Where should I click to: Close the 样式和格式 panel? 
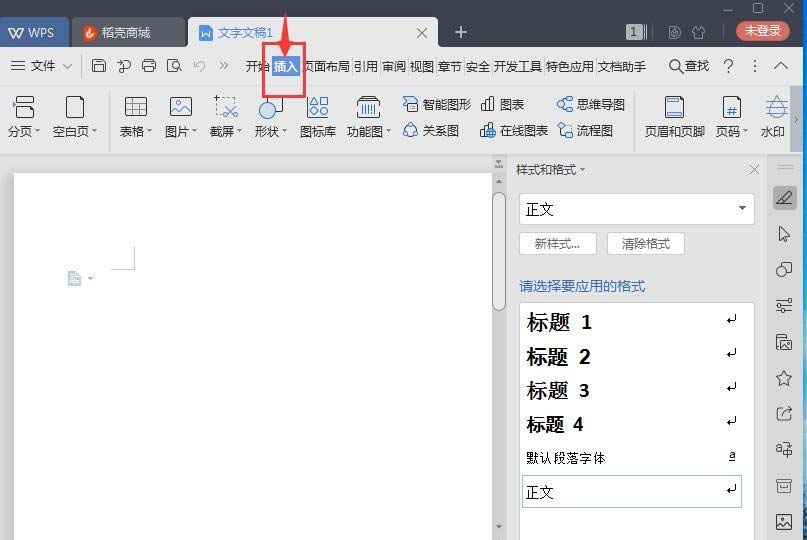pyautogui.click(x=754, y=169)
